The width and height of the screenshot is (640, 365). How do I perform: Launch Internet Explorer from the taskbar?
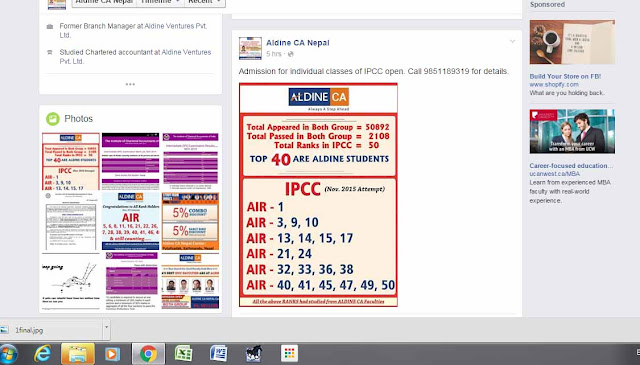click(x=42, y=354)
